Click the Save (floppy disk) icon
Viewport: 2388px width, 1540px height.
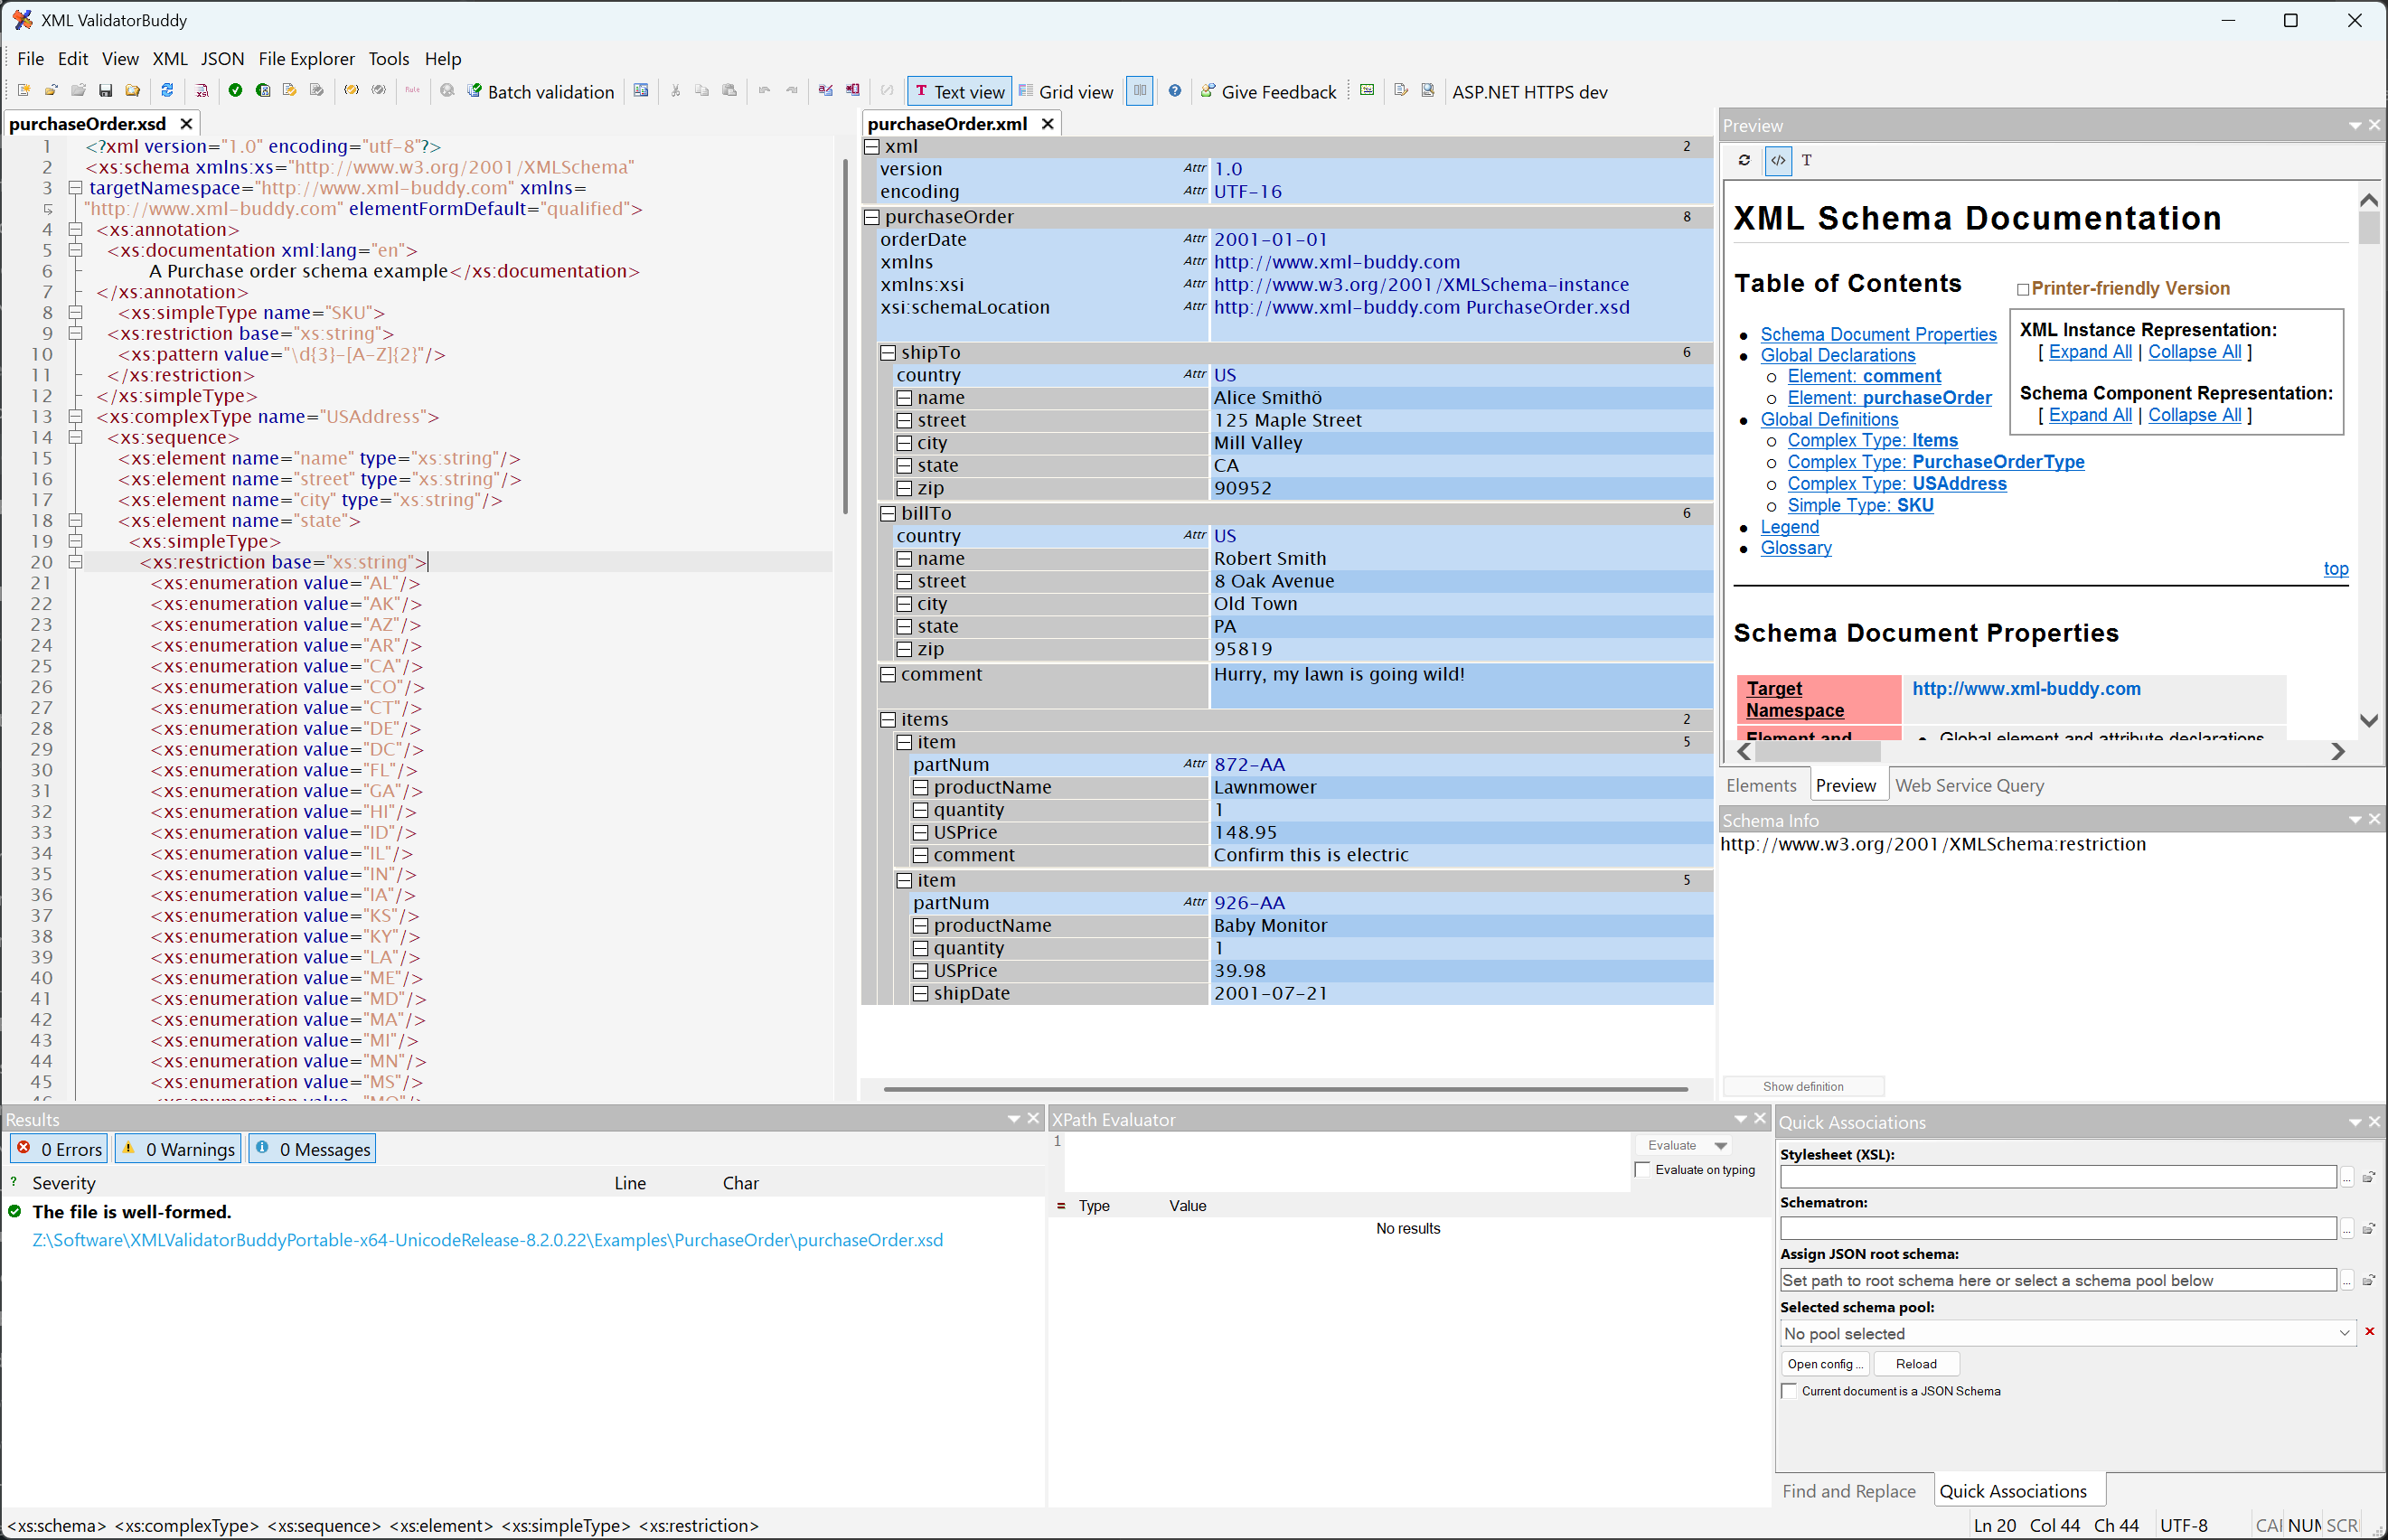point(105,91)
